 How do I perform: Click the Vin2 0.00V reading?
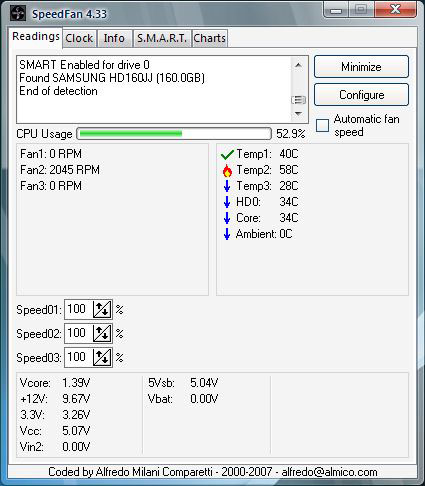pos(55,447)
